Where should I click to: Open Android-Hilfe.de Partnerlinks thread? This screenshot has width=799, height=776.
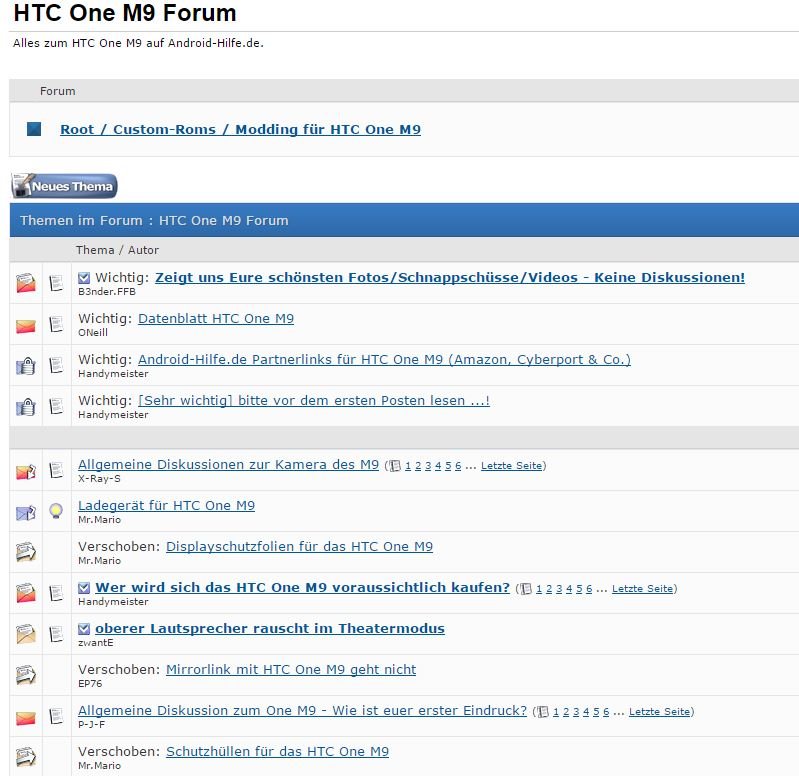pos(384,360)
